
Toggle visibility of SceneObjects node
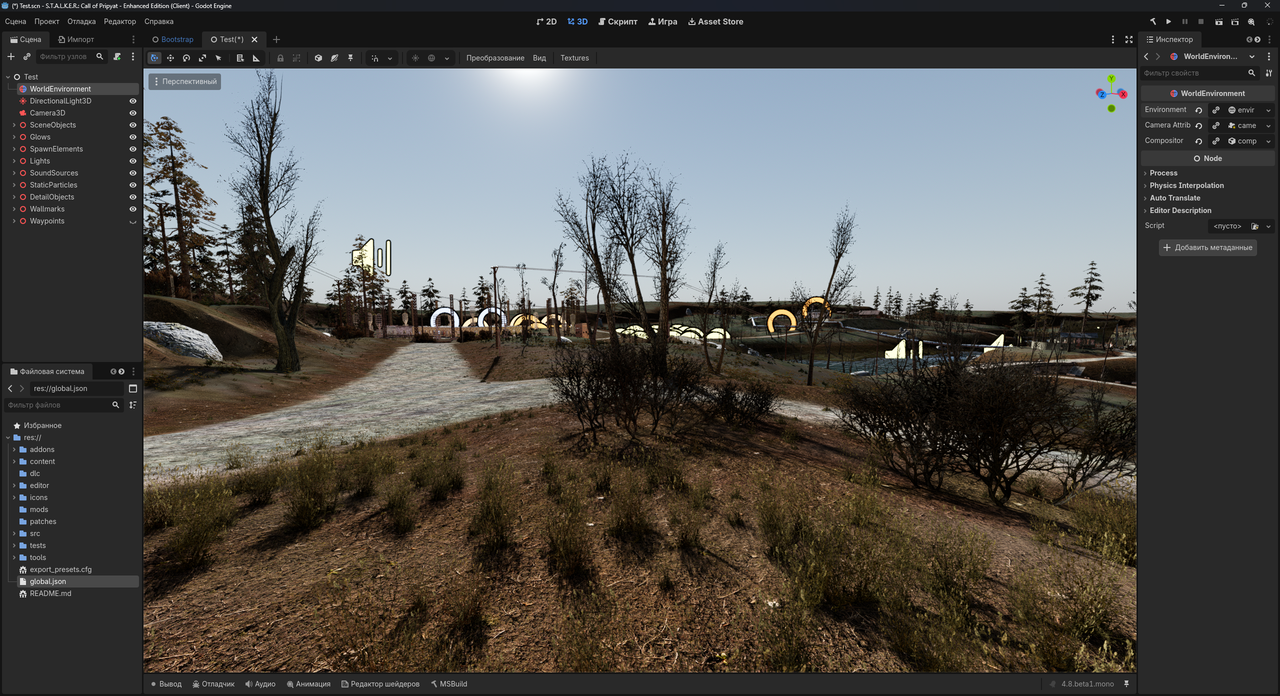coord(133,125)
